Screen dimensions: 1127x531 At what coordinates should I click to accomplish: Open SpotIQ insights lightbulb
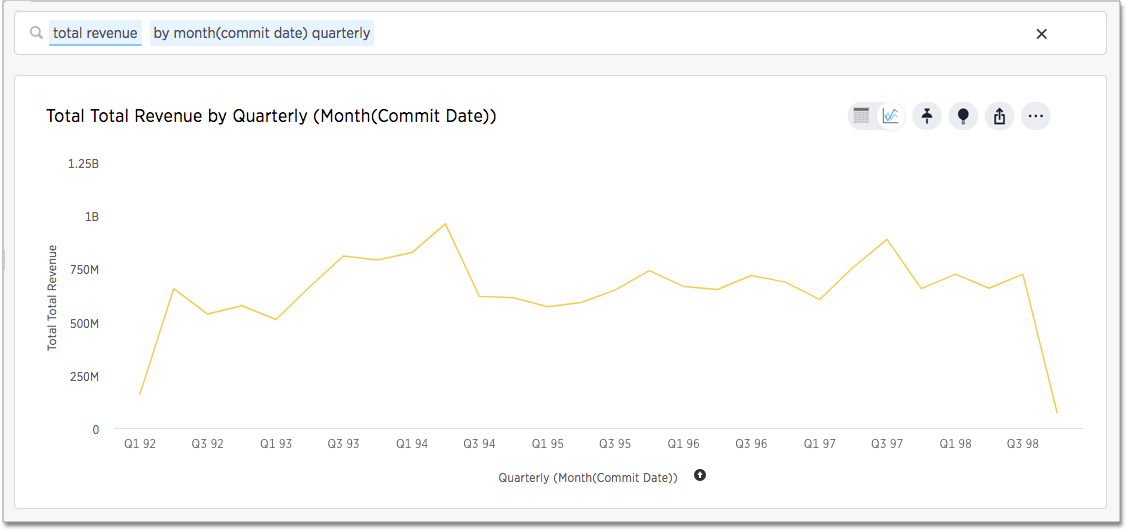(x=963, y=116)
